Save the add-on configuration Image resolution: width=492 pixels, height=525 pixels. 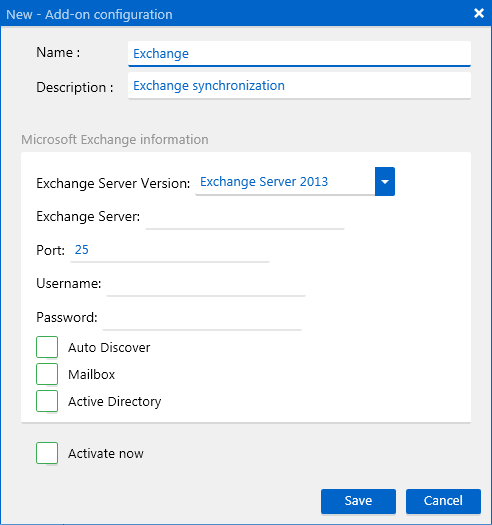click(358, 501)
